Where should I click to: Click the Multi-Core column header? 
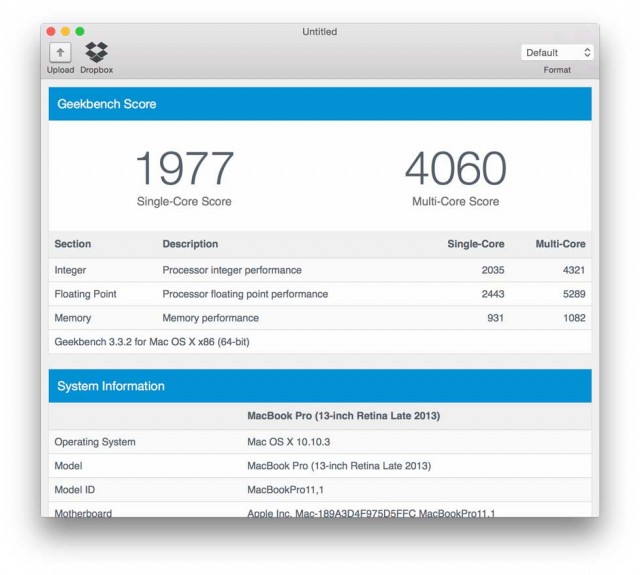pyautogui.click(x=560, y=244)
